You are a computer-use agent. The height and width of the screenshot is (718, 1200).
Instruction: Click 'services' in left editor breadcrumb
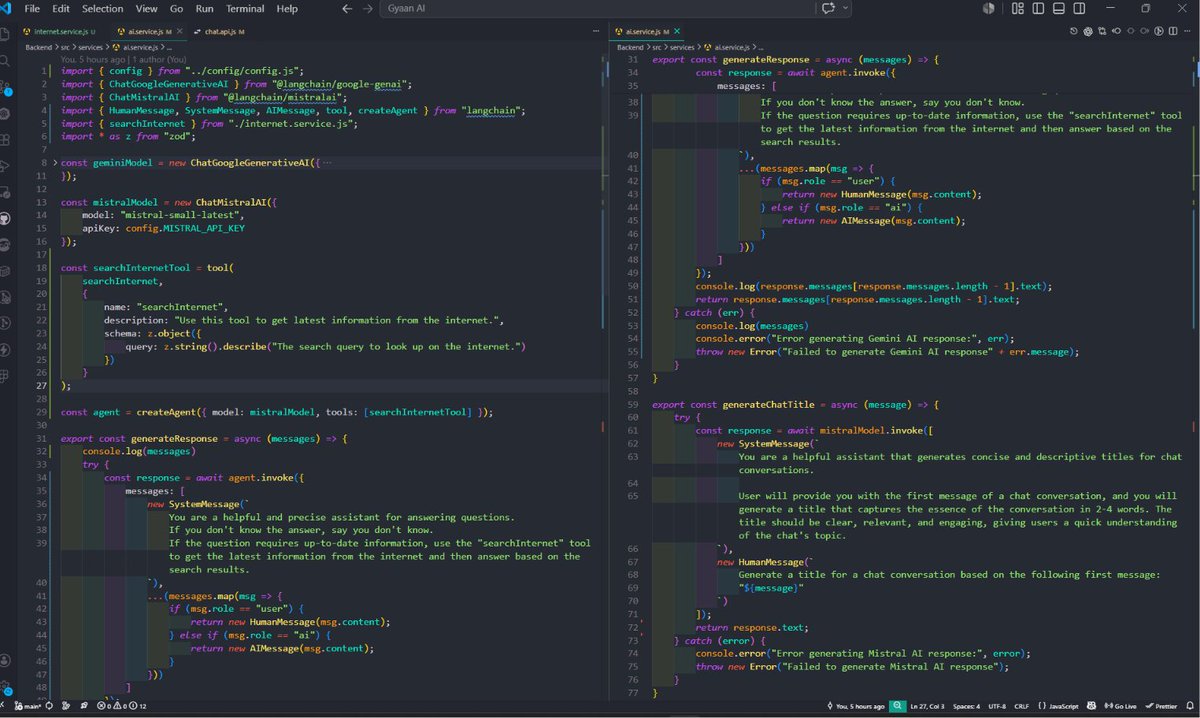pyautogui.click(x=88, y=46)
